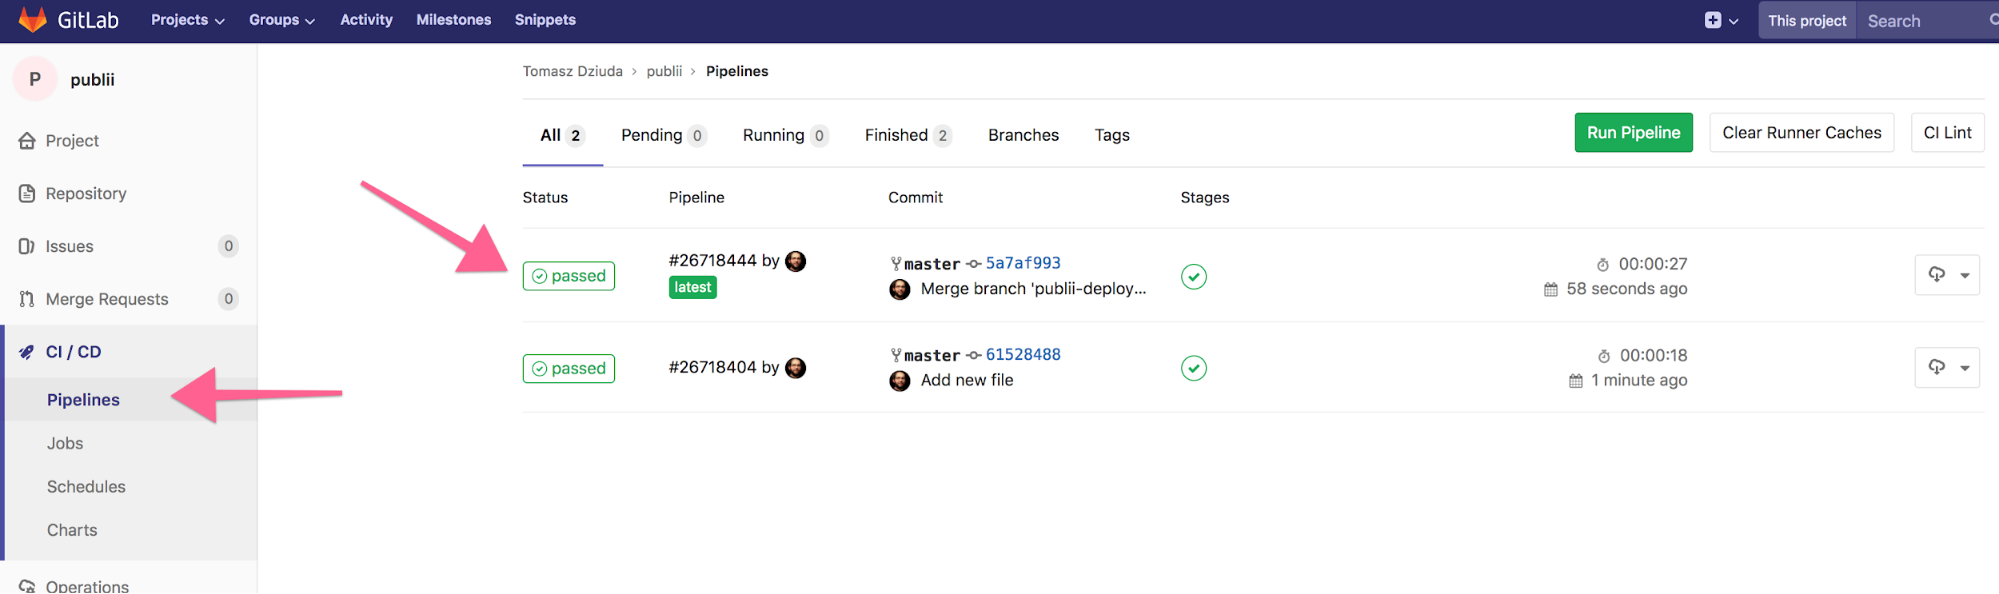Click the Clear Runner Caches button
The height and width of the screenshot is (594, 1999).
tap(1801, 133)
